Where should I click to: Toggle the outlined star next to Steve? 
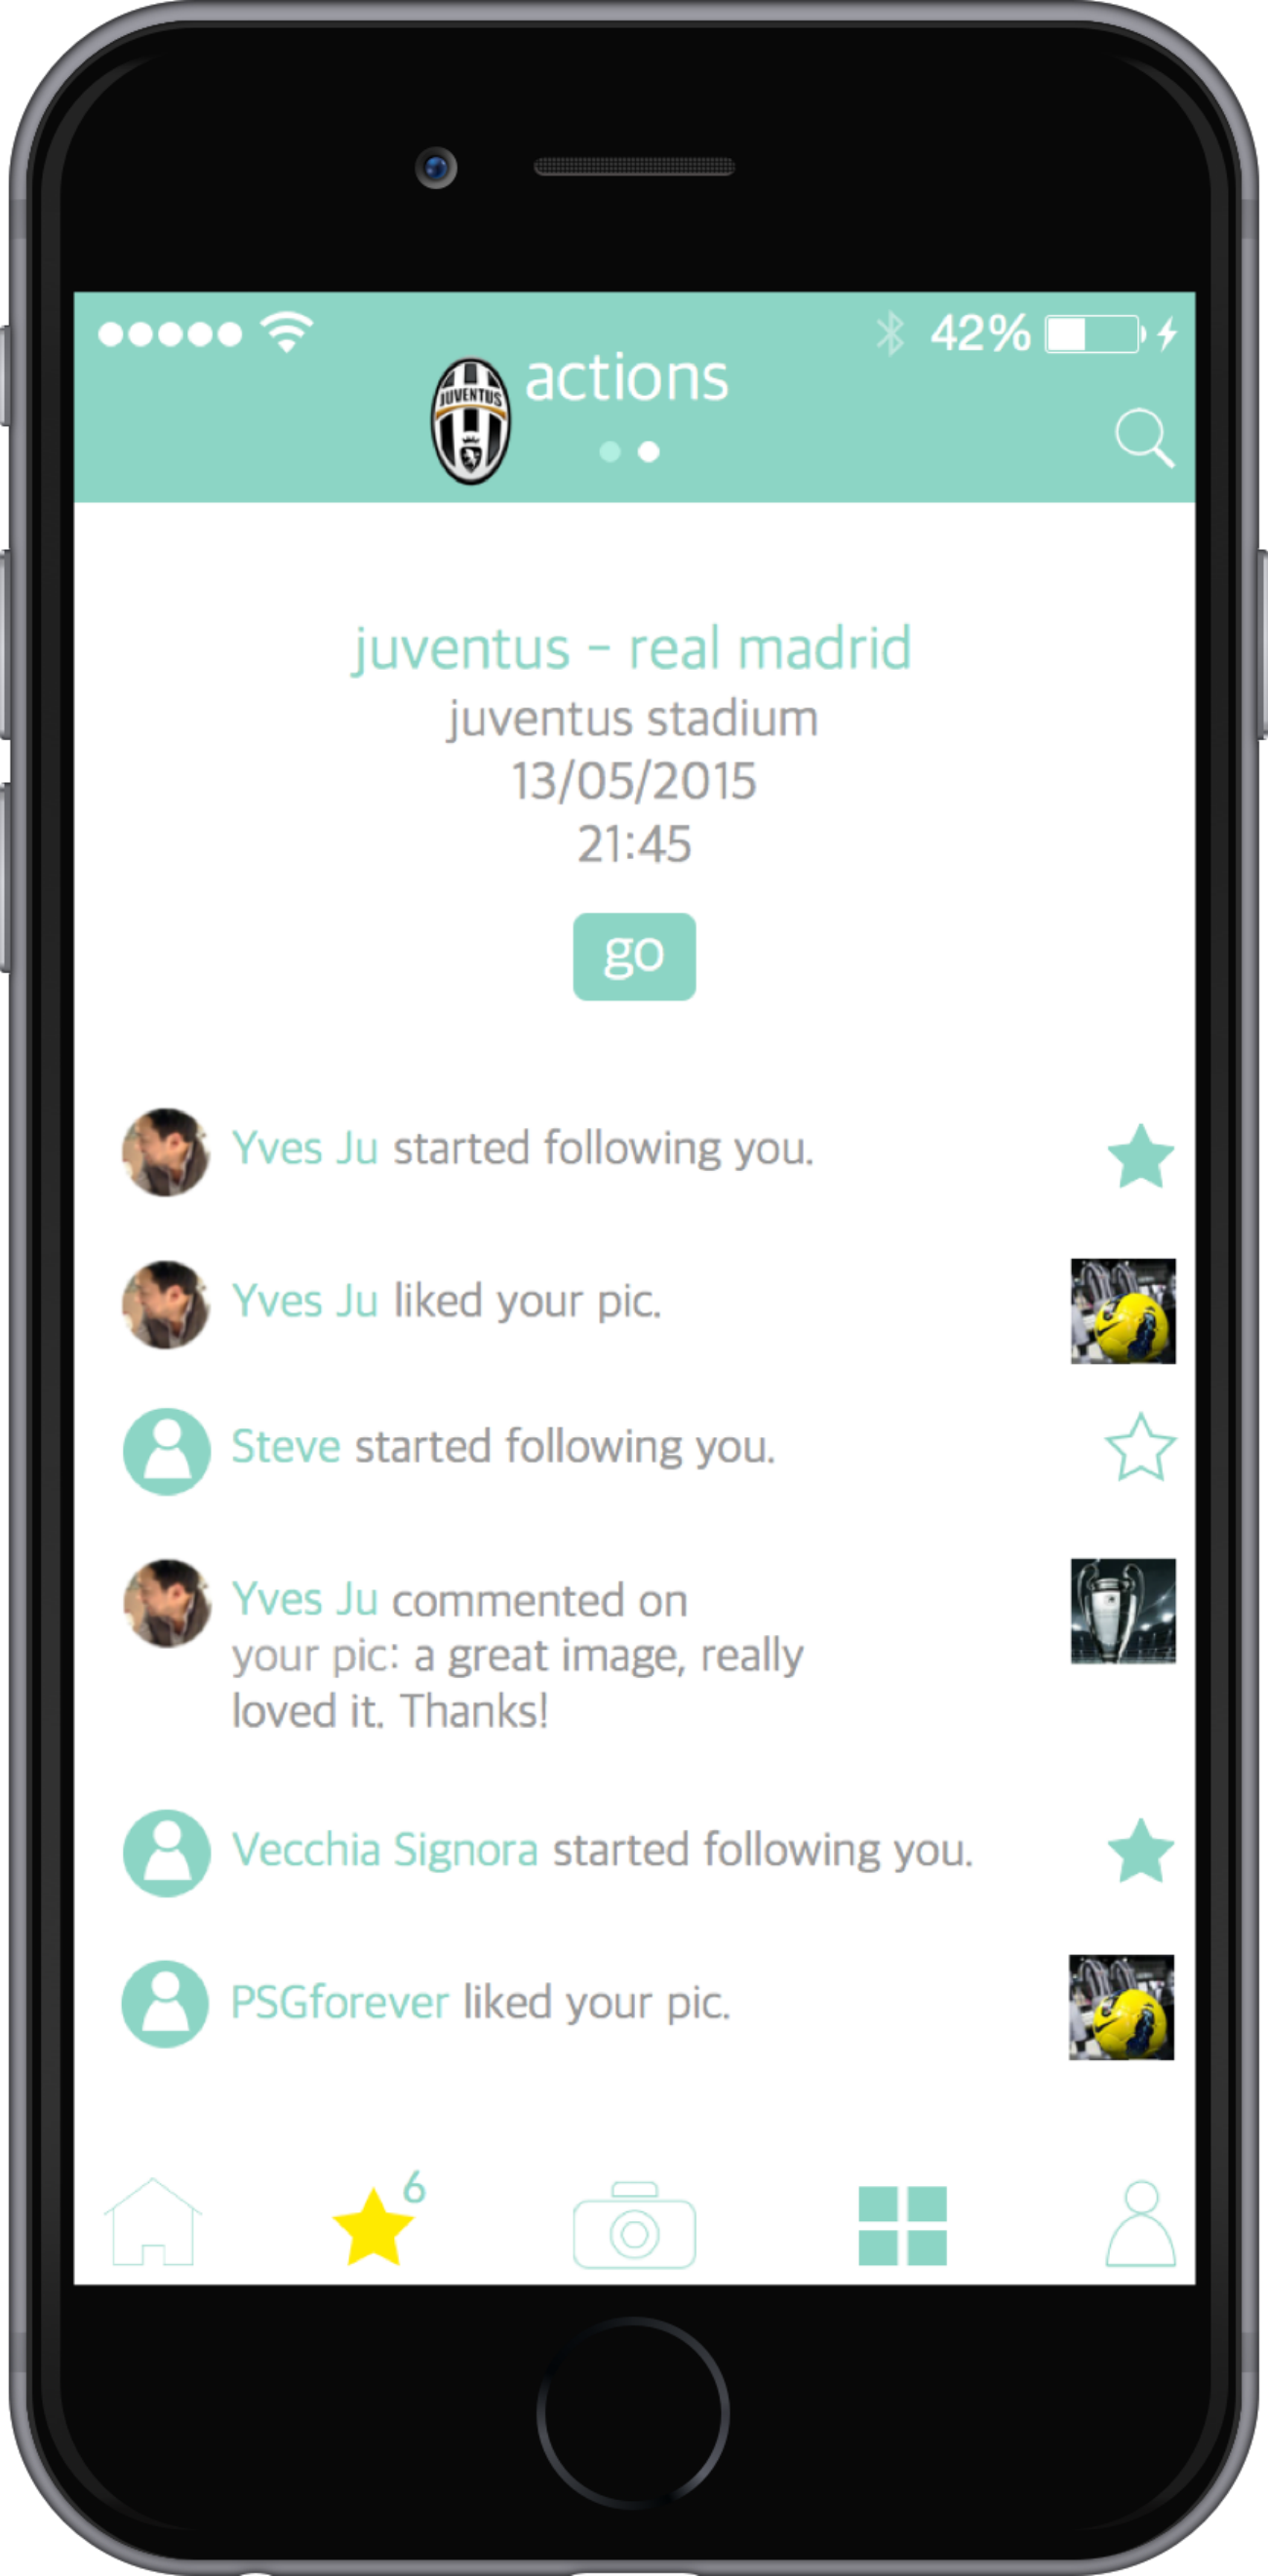(1140, 1447)
